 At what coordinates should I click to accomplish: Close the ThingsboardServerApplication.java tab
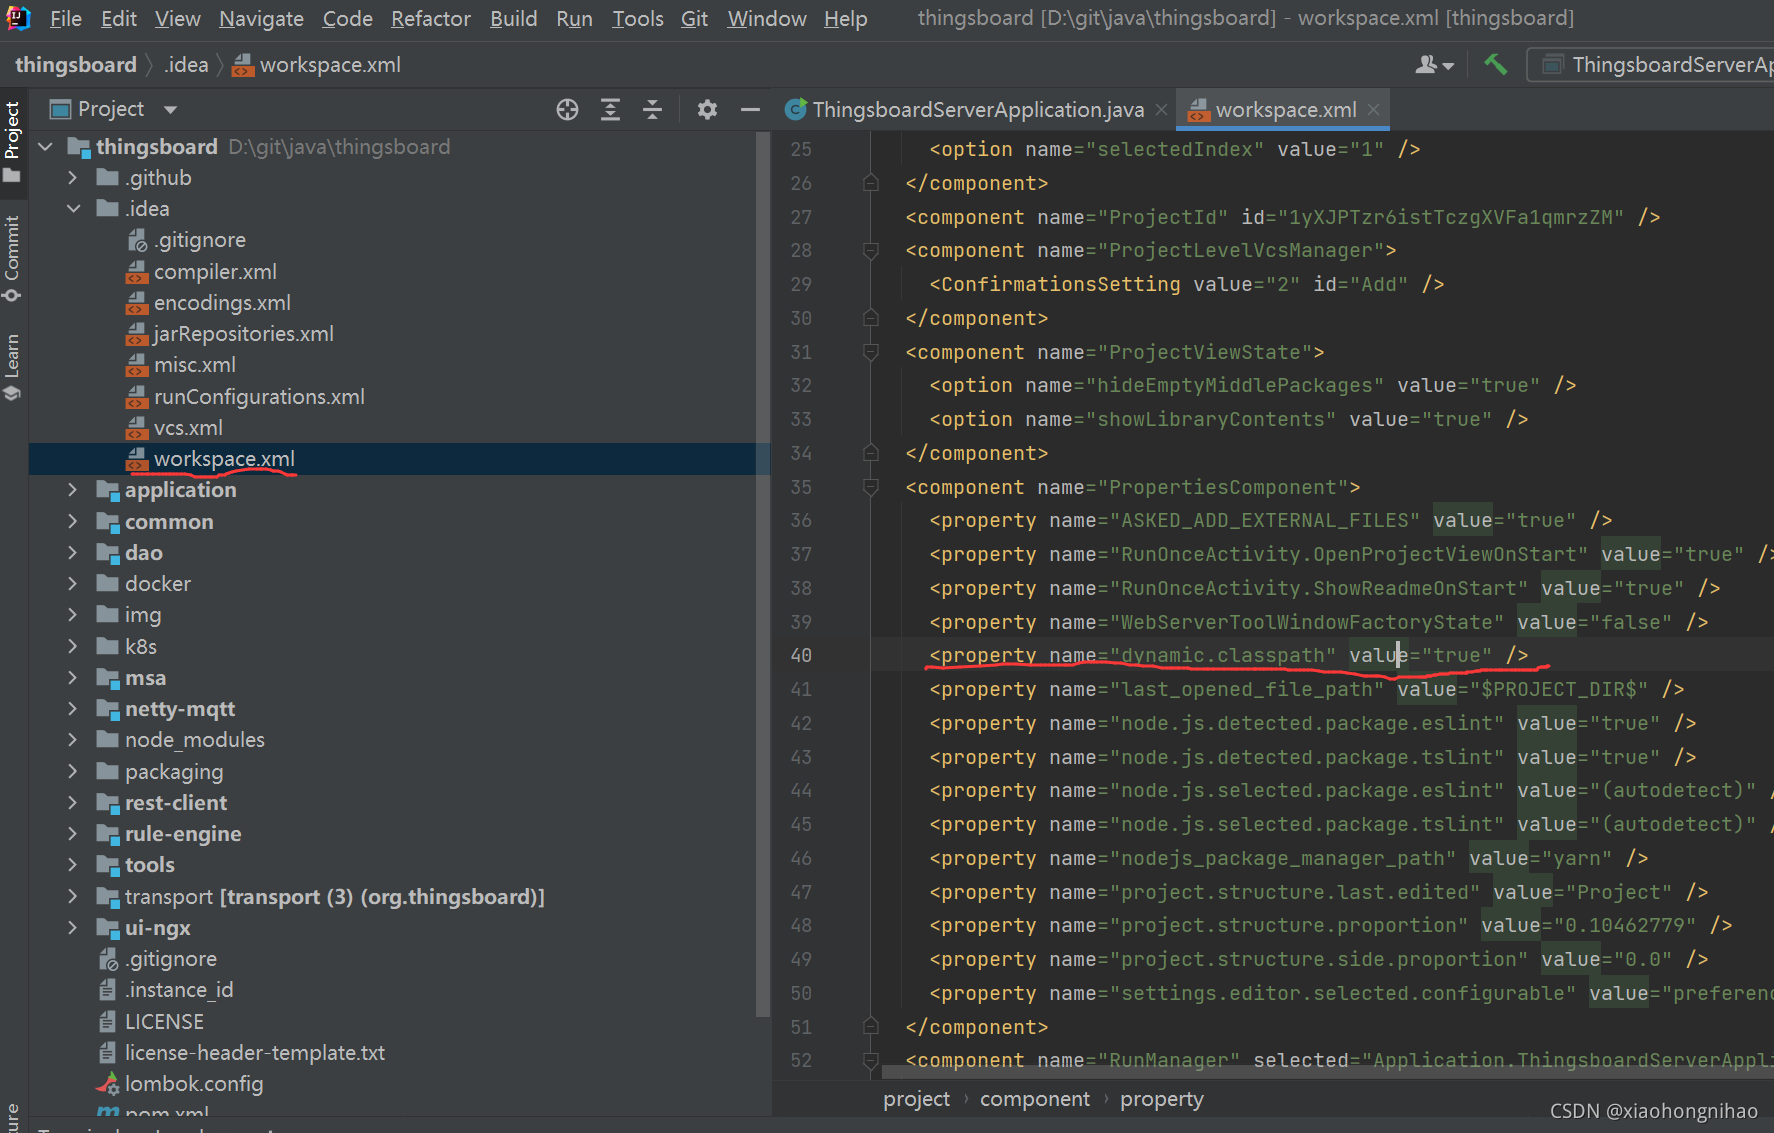[1161, 110]
